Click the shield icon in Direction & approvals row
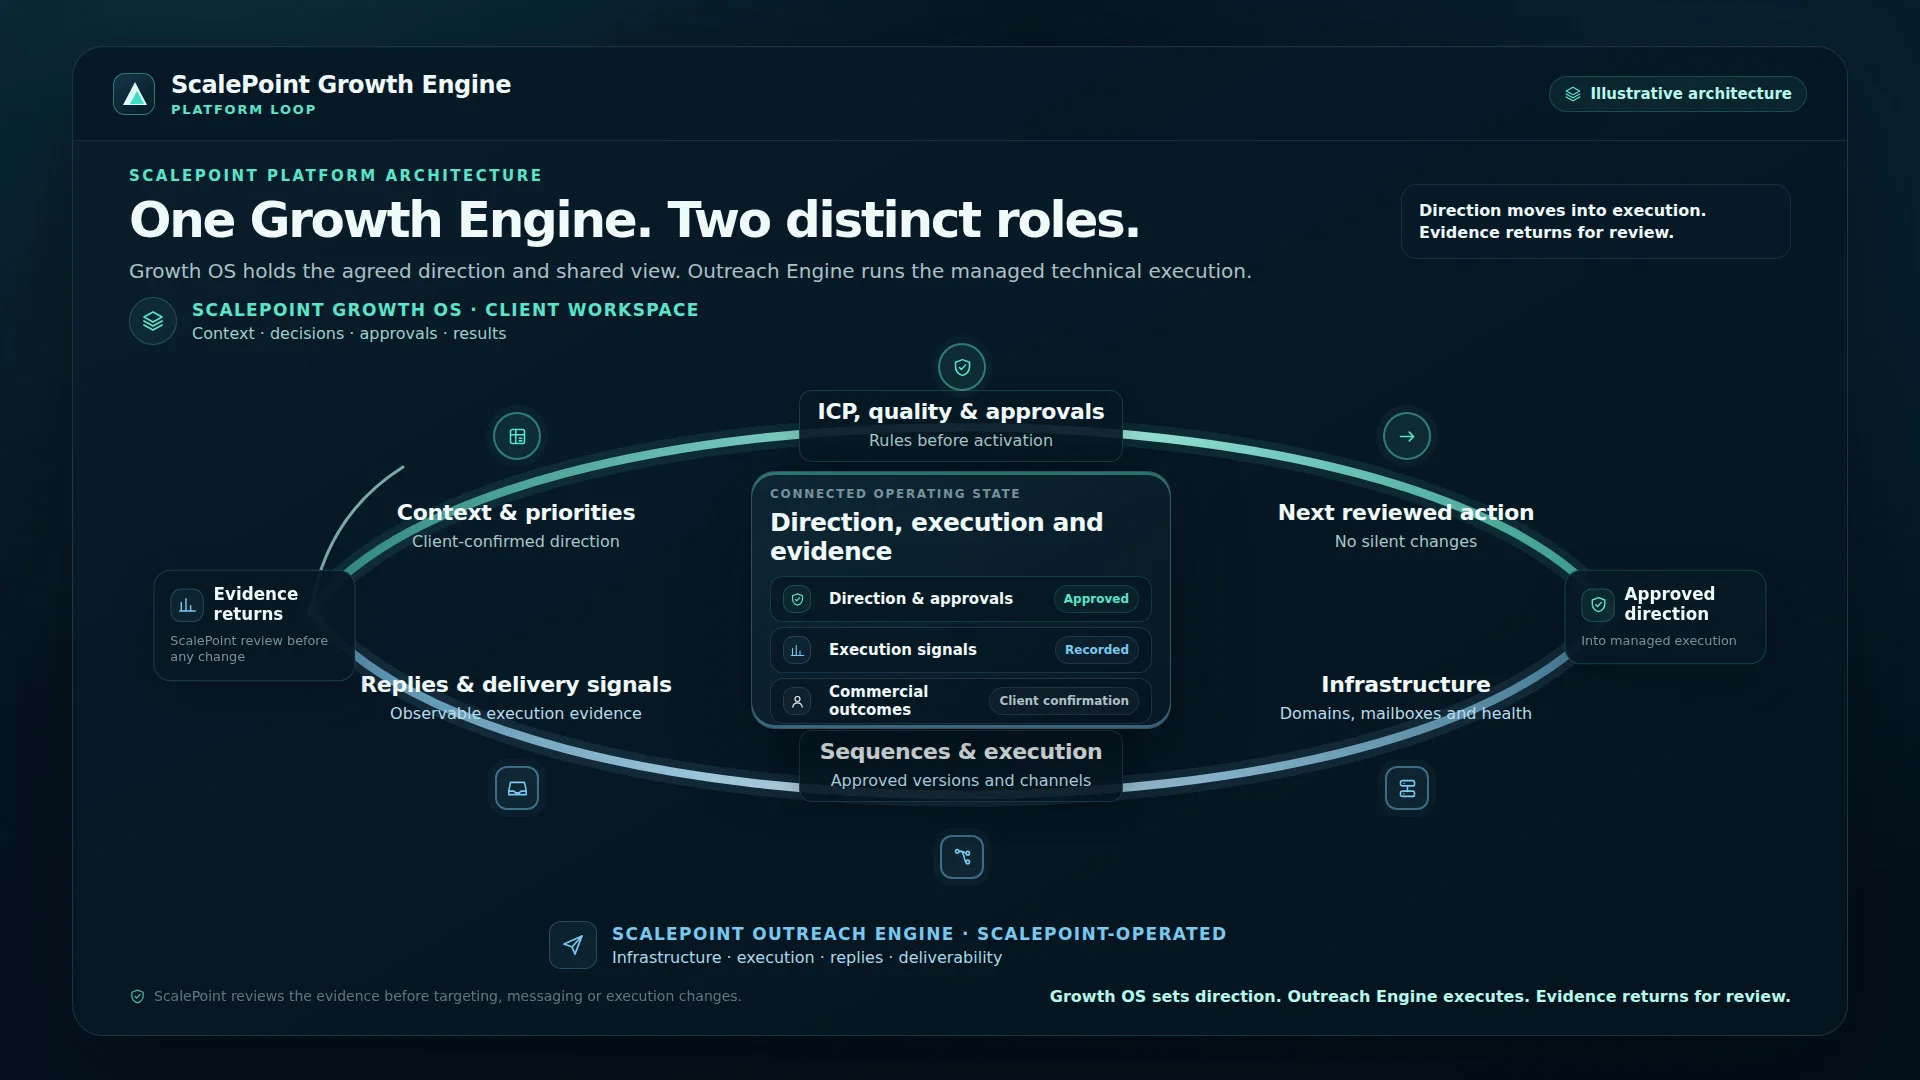 click(797, 599)
